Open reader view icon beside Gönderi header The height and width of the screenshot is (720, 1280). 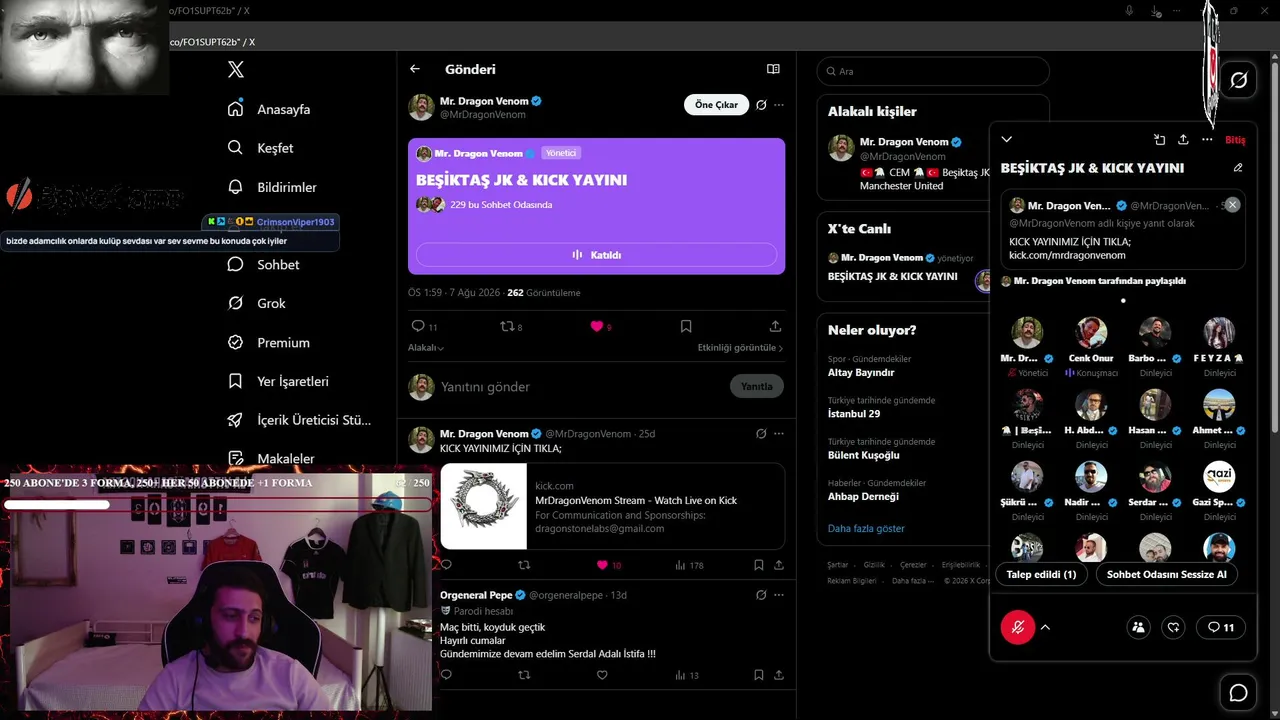click(x=773, y=69)
